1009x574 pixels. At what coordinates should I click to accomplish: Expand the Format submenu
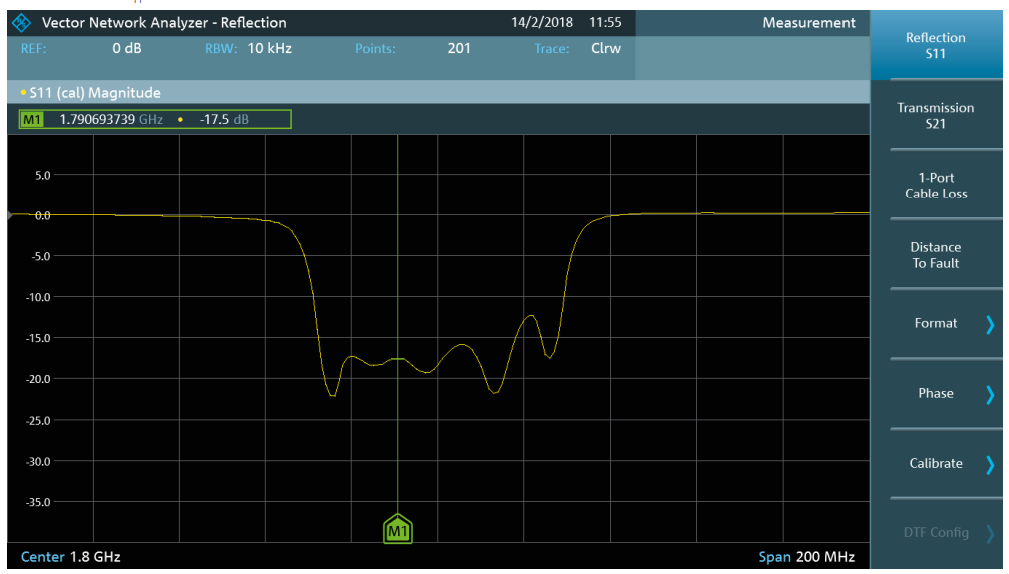tap(935, 324)
